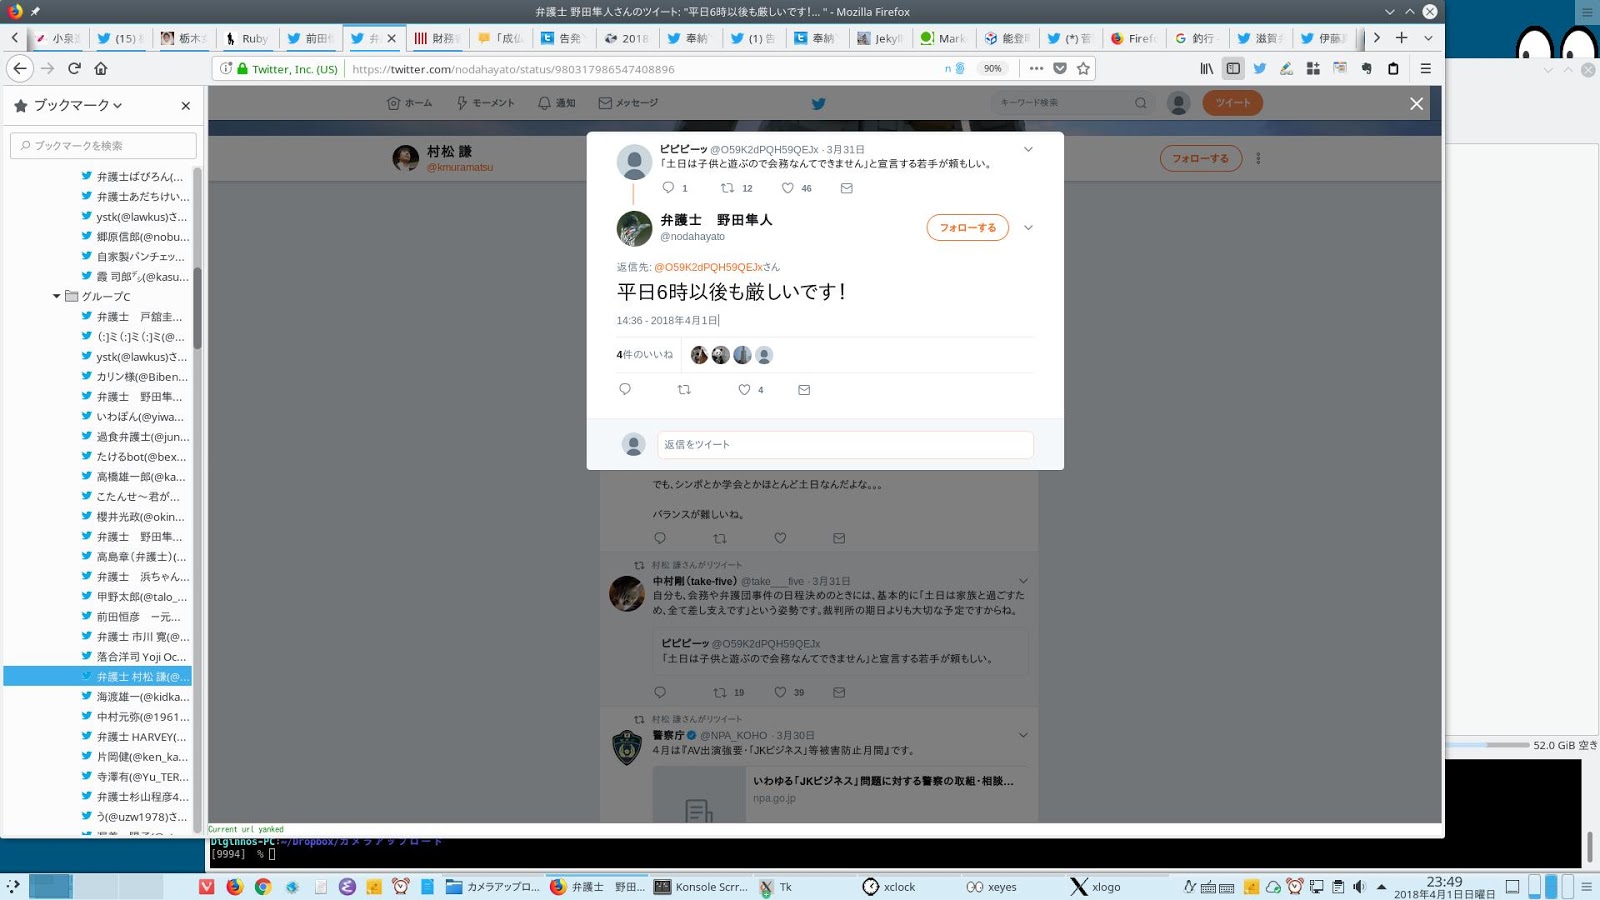Go back using the back arrow

point(20,68)
